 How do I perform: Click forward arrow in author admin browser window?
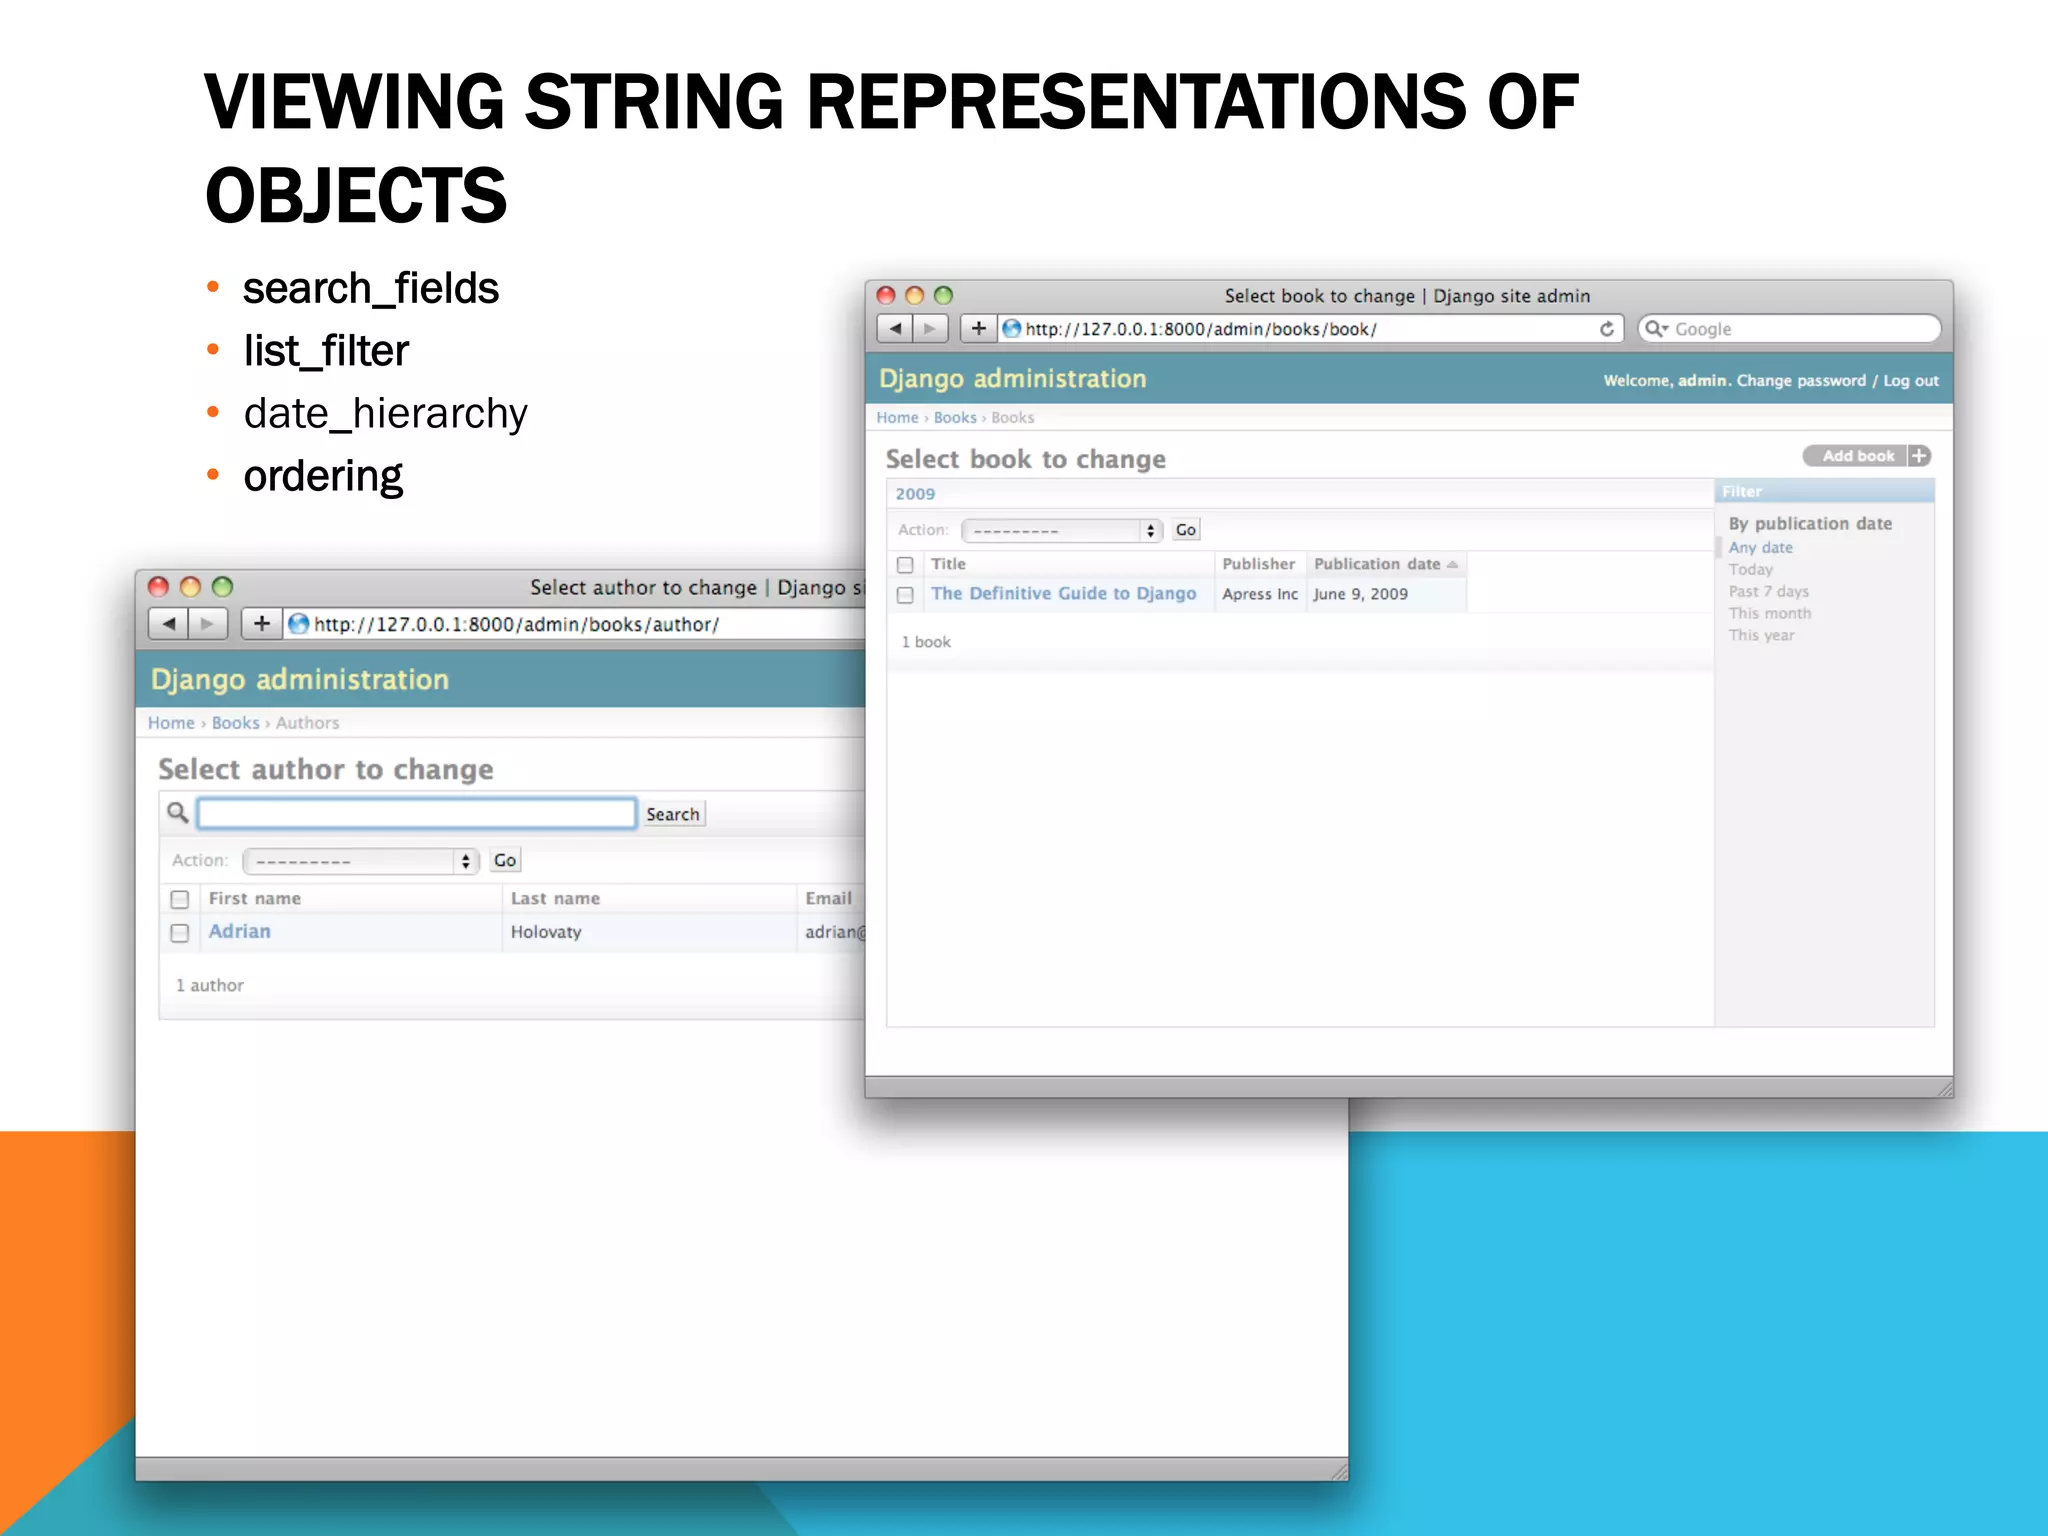207,624
